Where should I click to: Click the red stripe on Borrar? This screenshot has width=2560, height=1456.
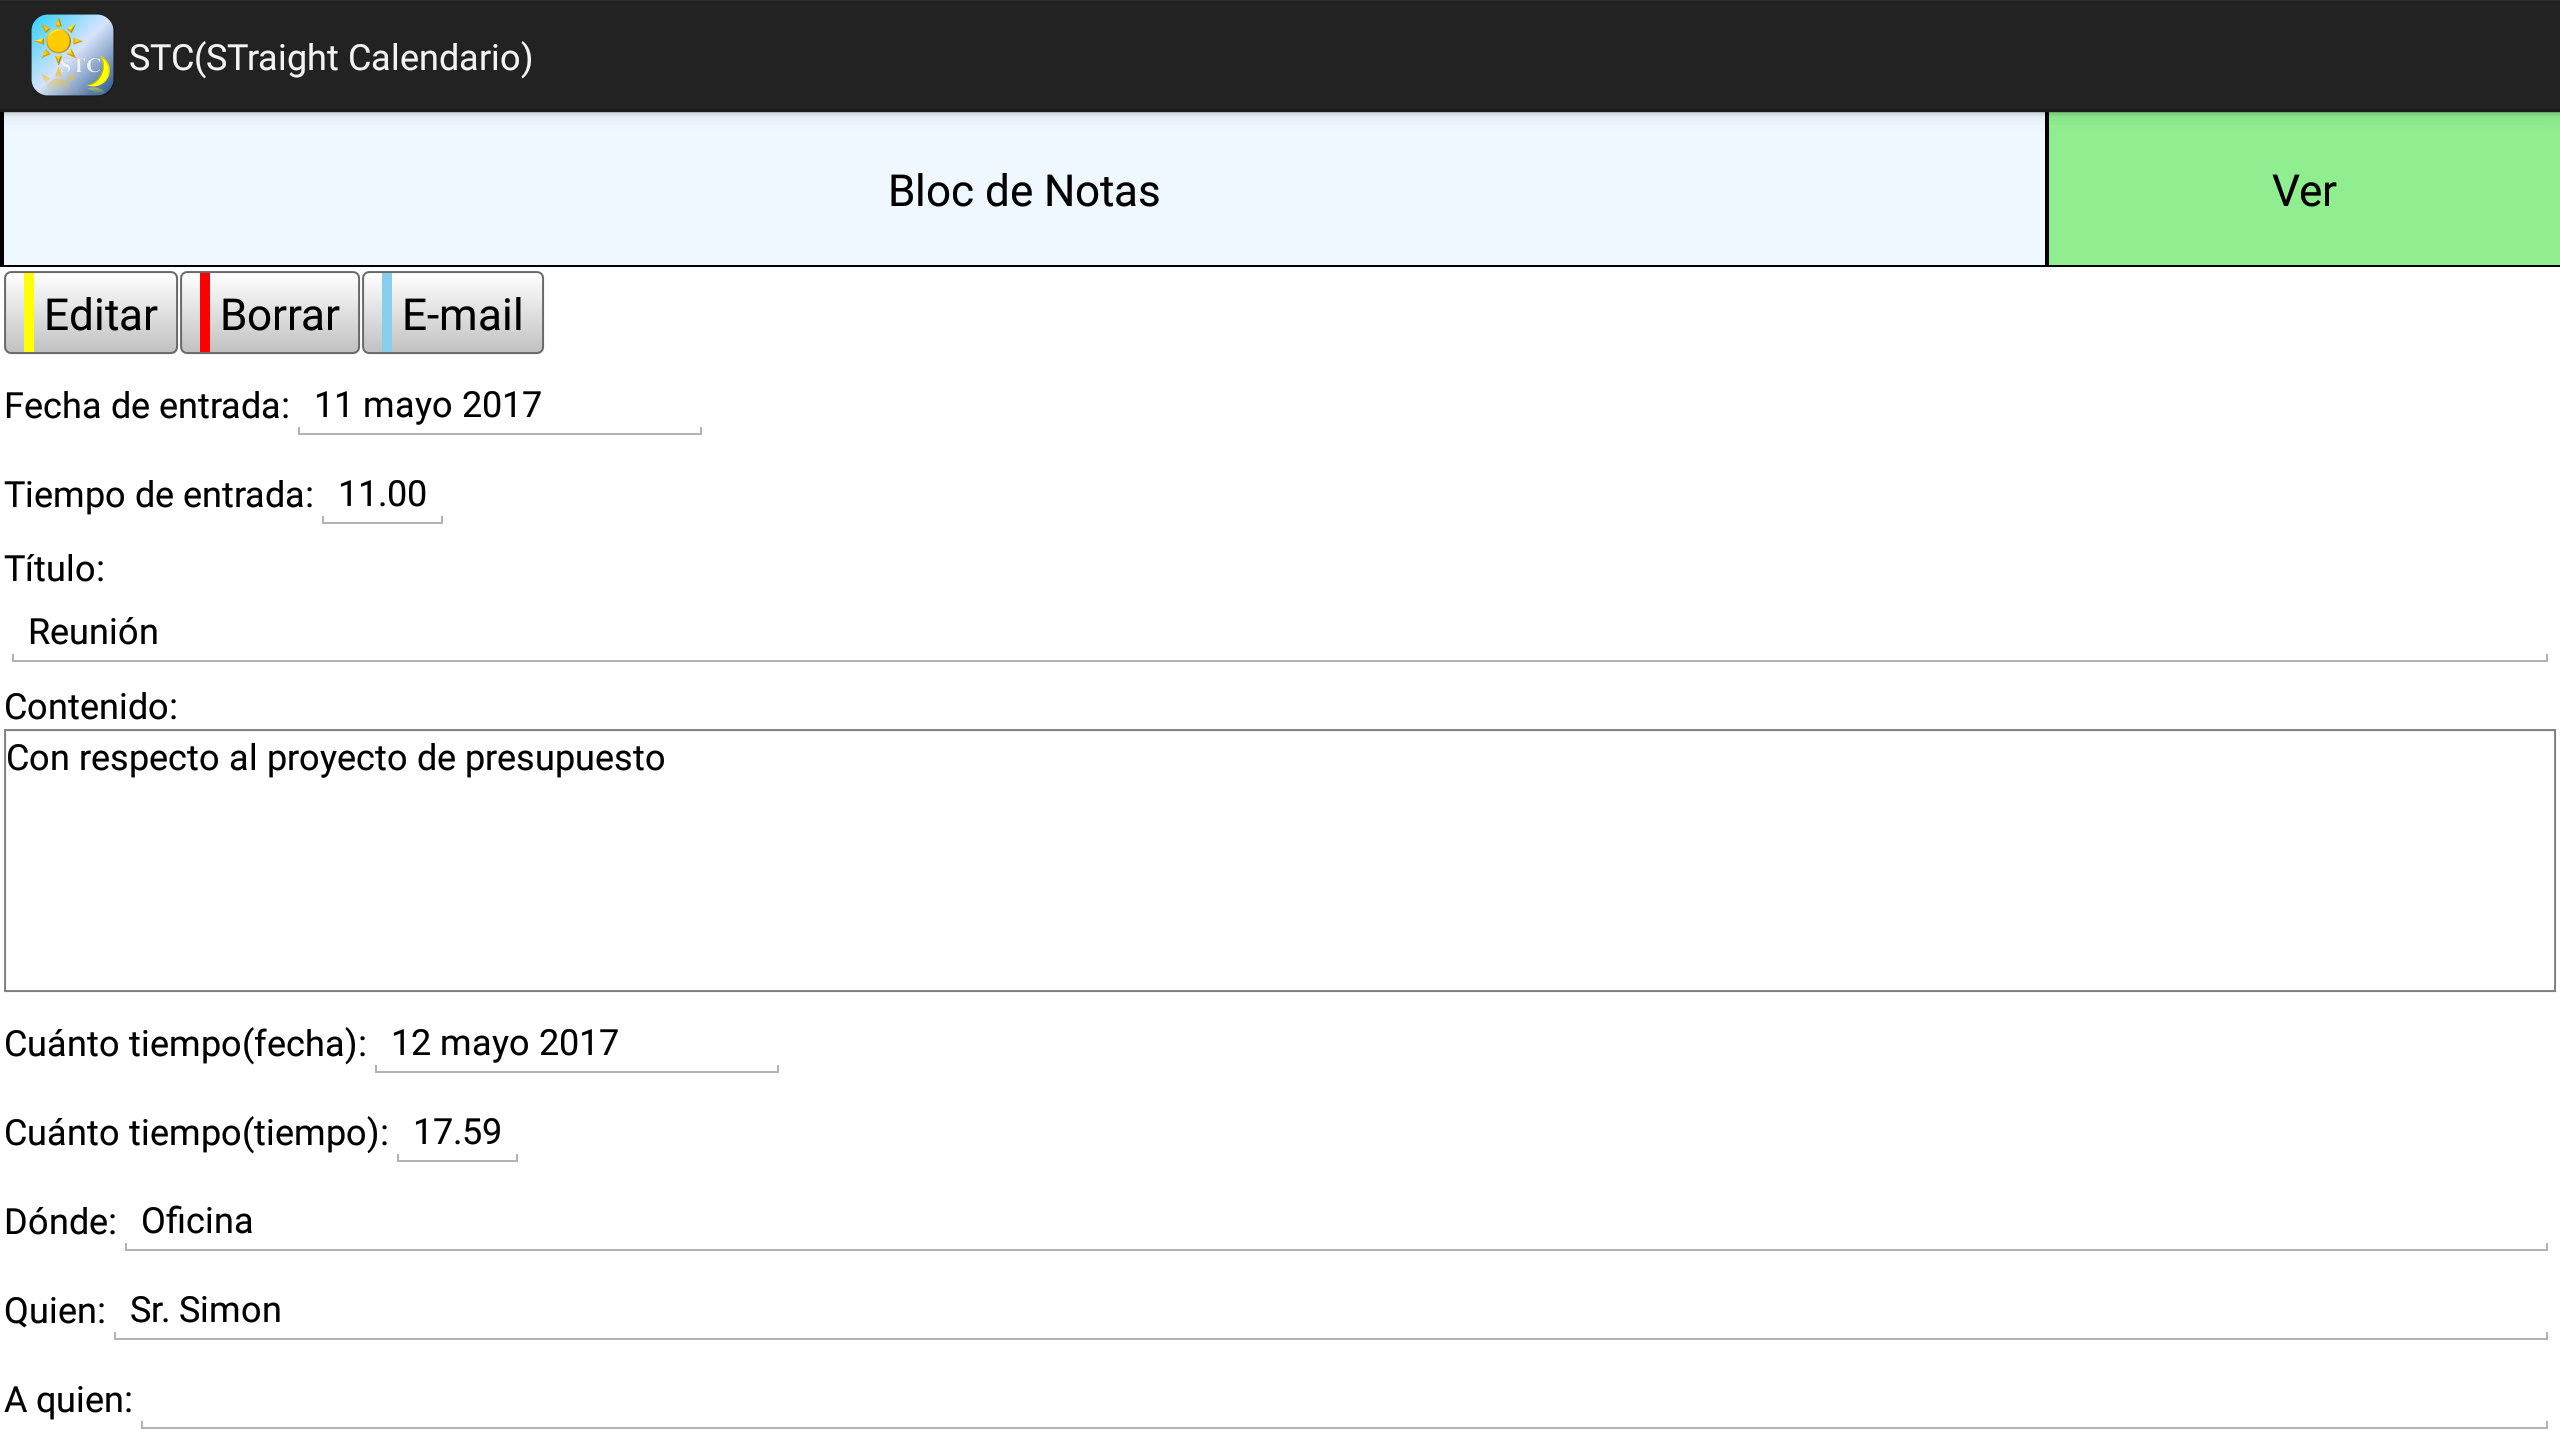[x=204, y=313]
